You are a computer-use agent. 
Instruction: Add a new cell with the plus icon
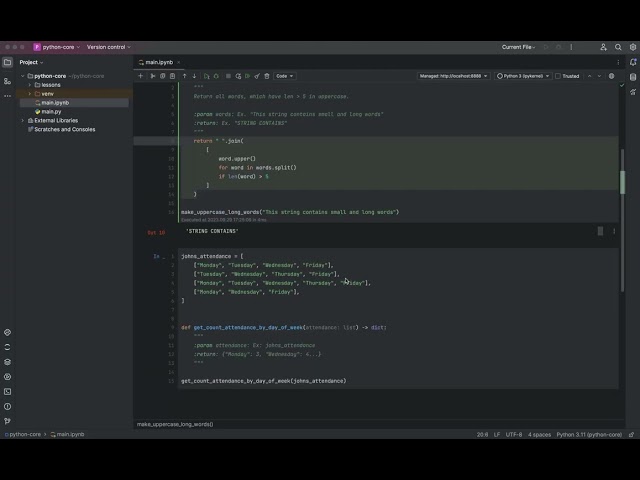coord(140,76)
